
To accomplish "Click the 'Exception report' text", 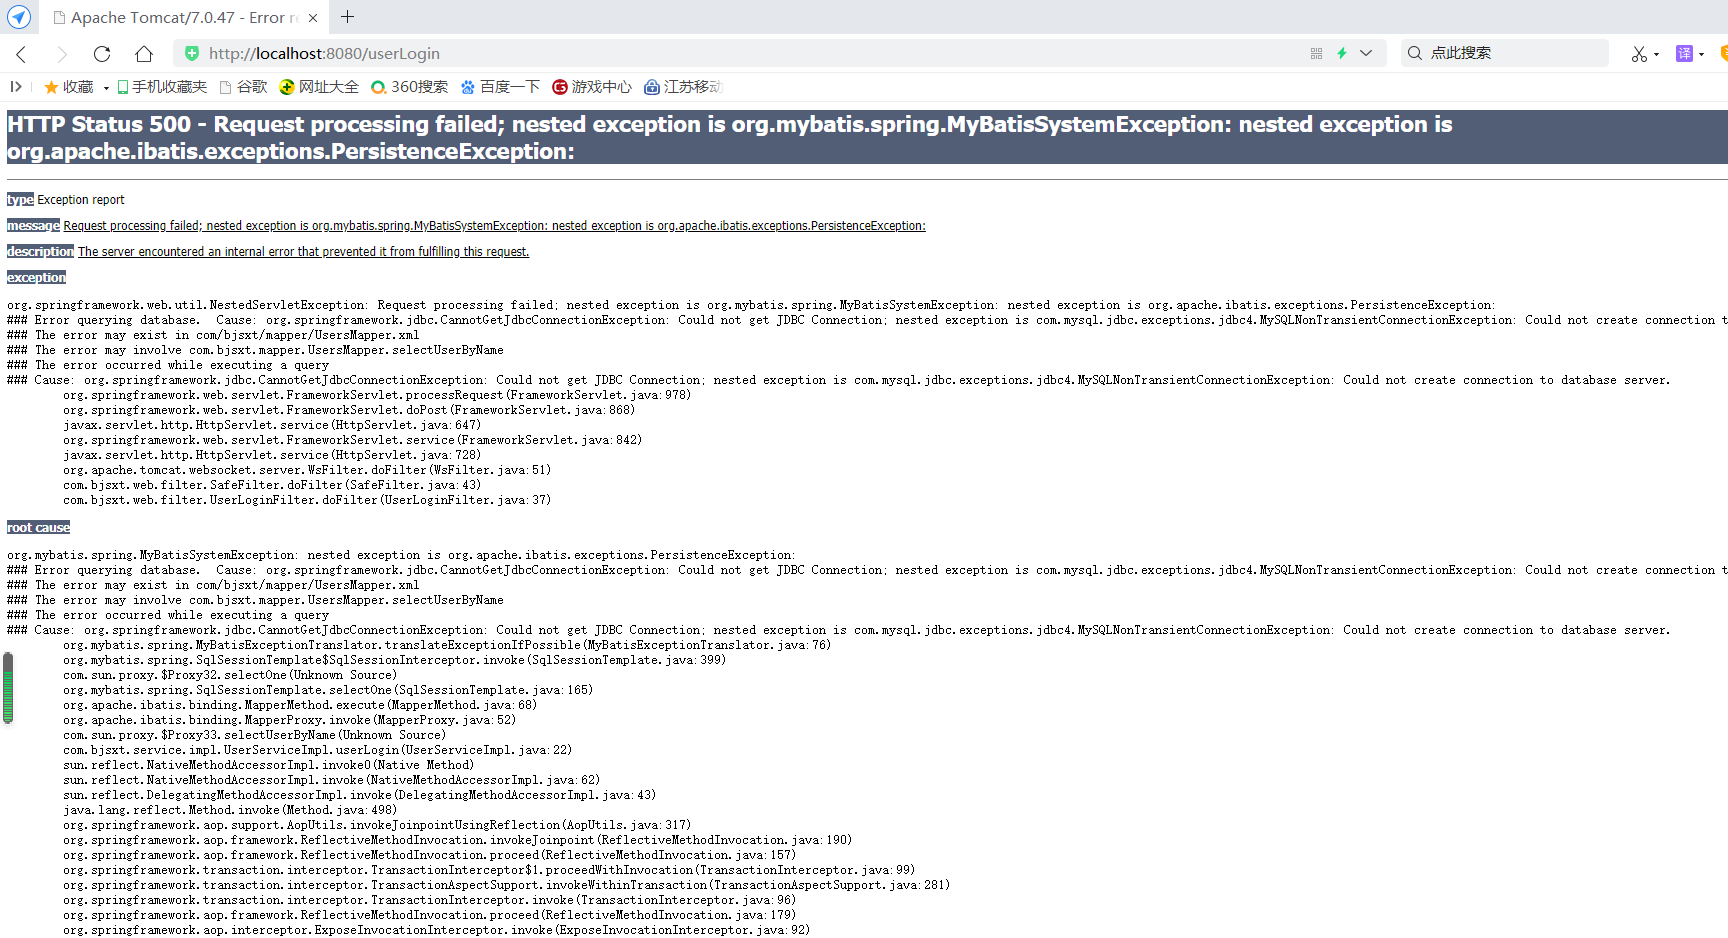I will (x=81, y=200).
